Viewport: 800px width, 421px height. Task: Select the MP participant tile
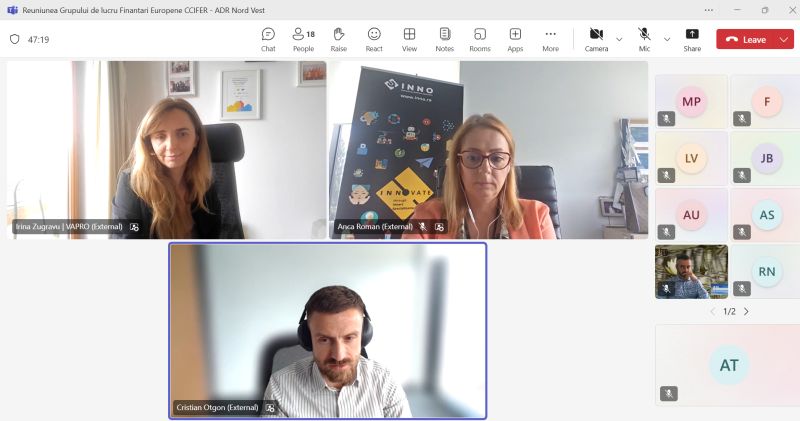tap(691, 101)
